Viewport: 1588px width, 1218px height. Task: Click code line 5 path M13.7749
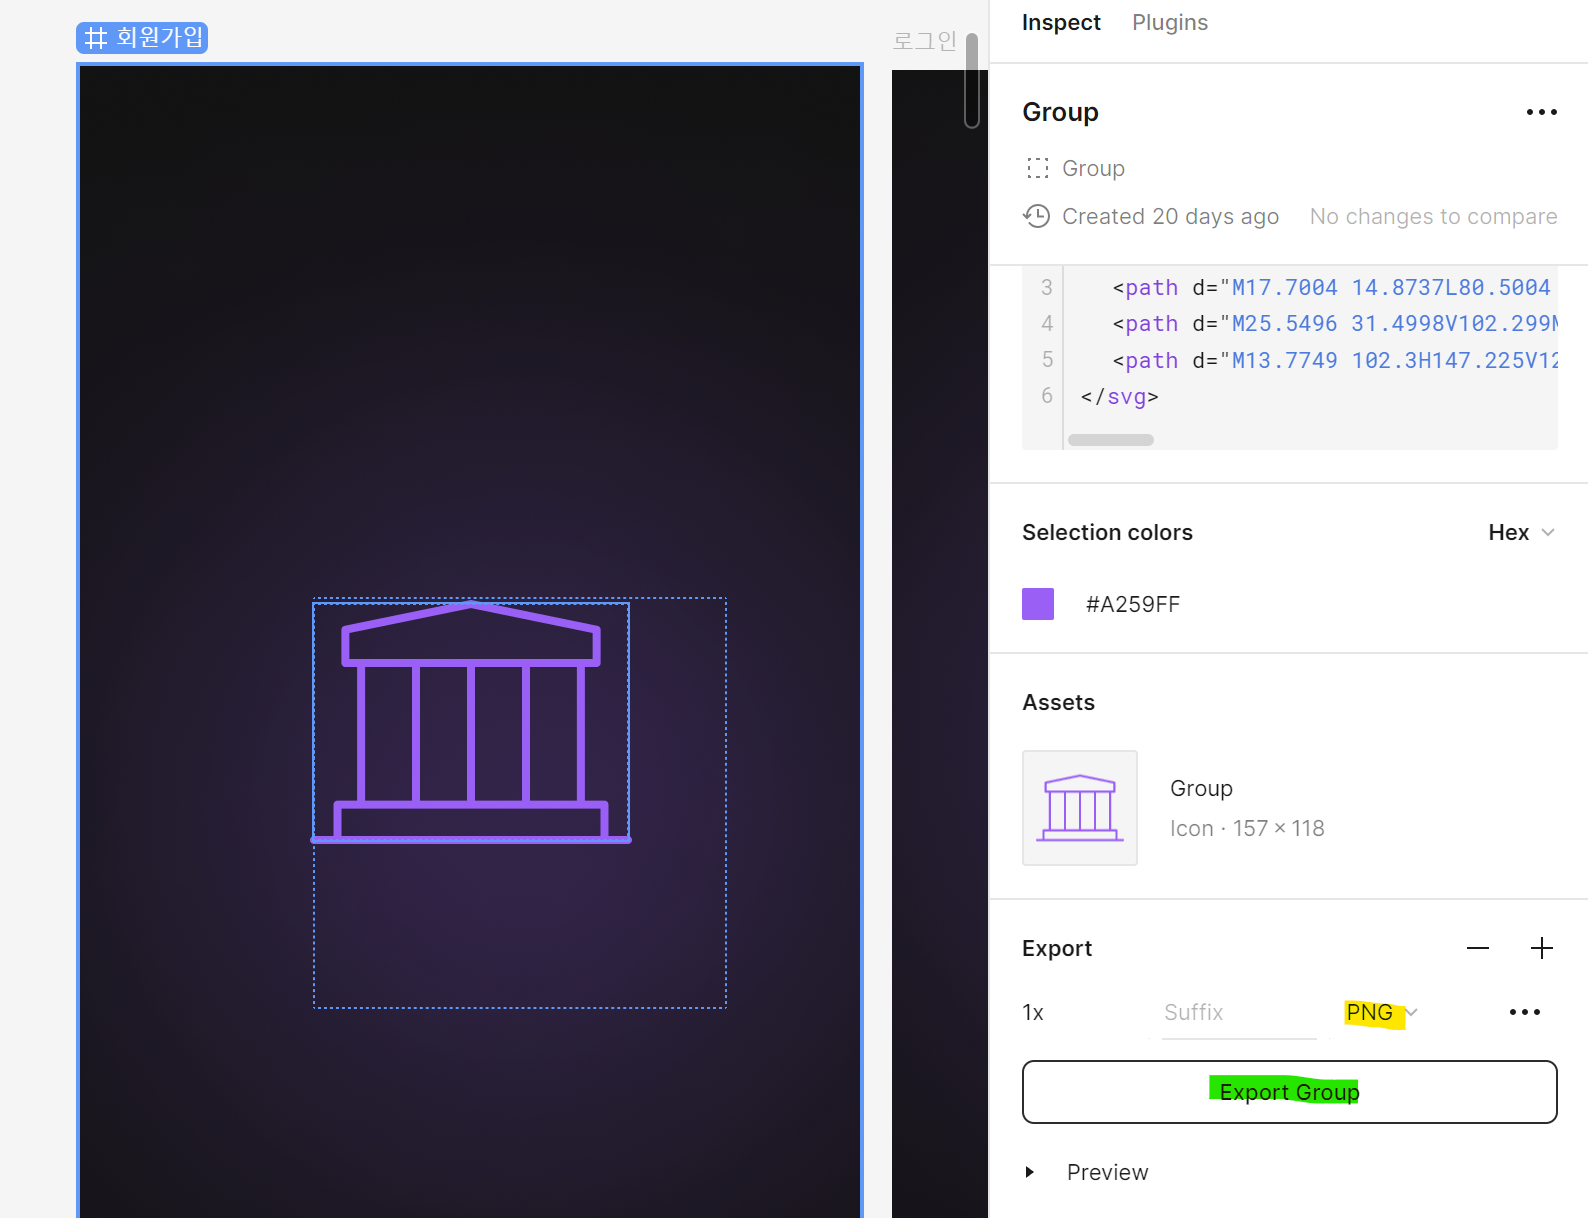point(1334,360)
